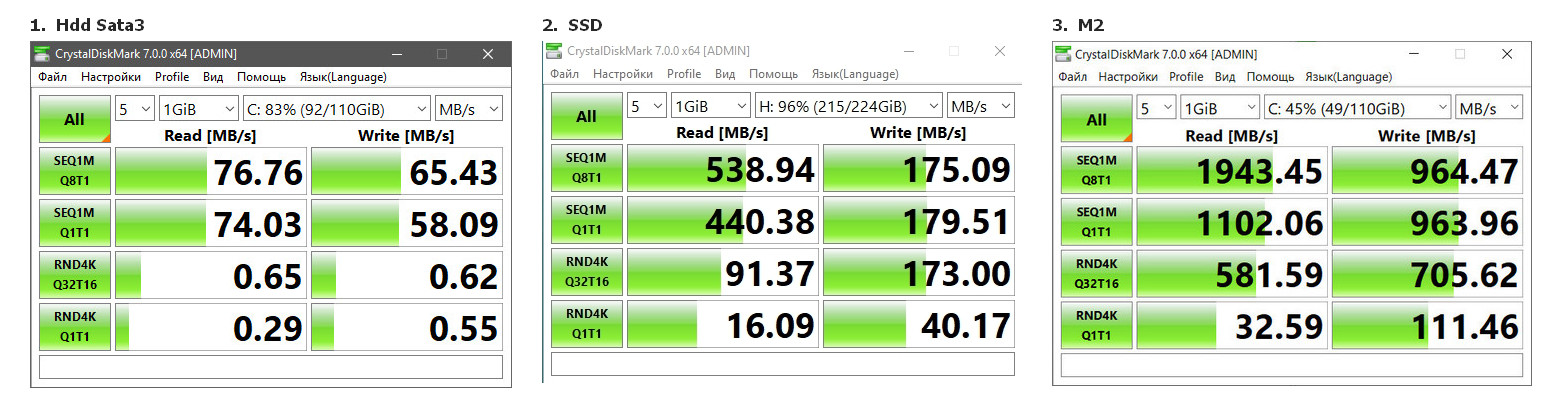Open Язык(Language) menu in M2 window
Viewport: 1562px width, 418px height.
(x=1349, y=77)
